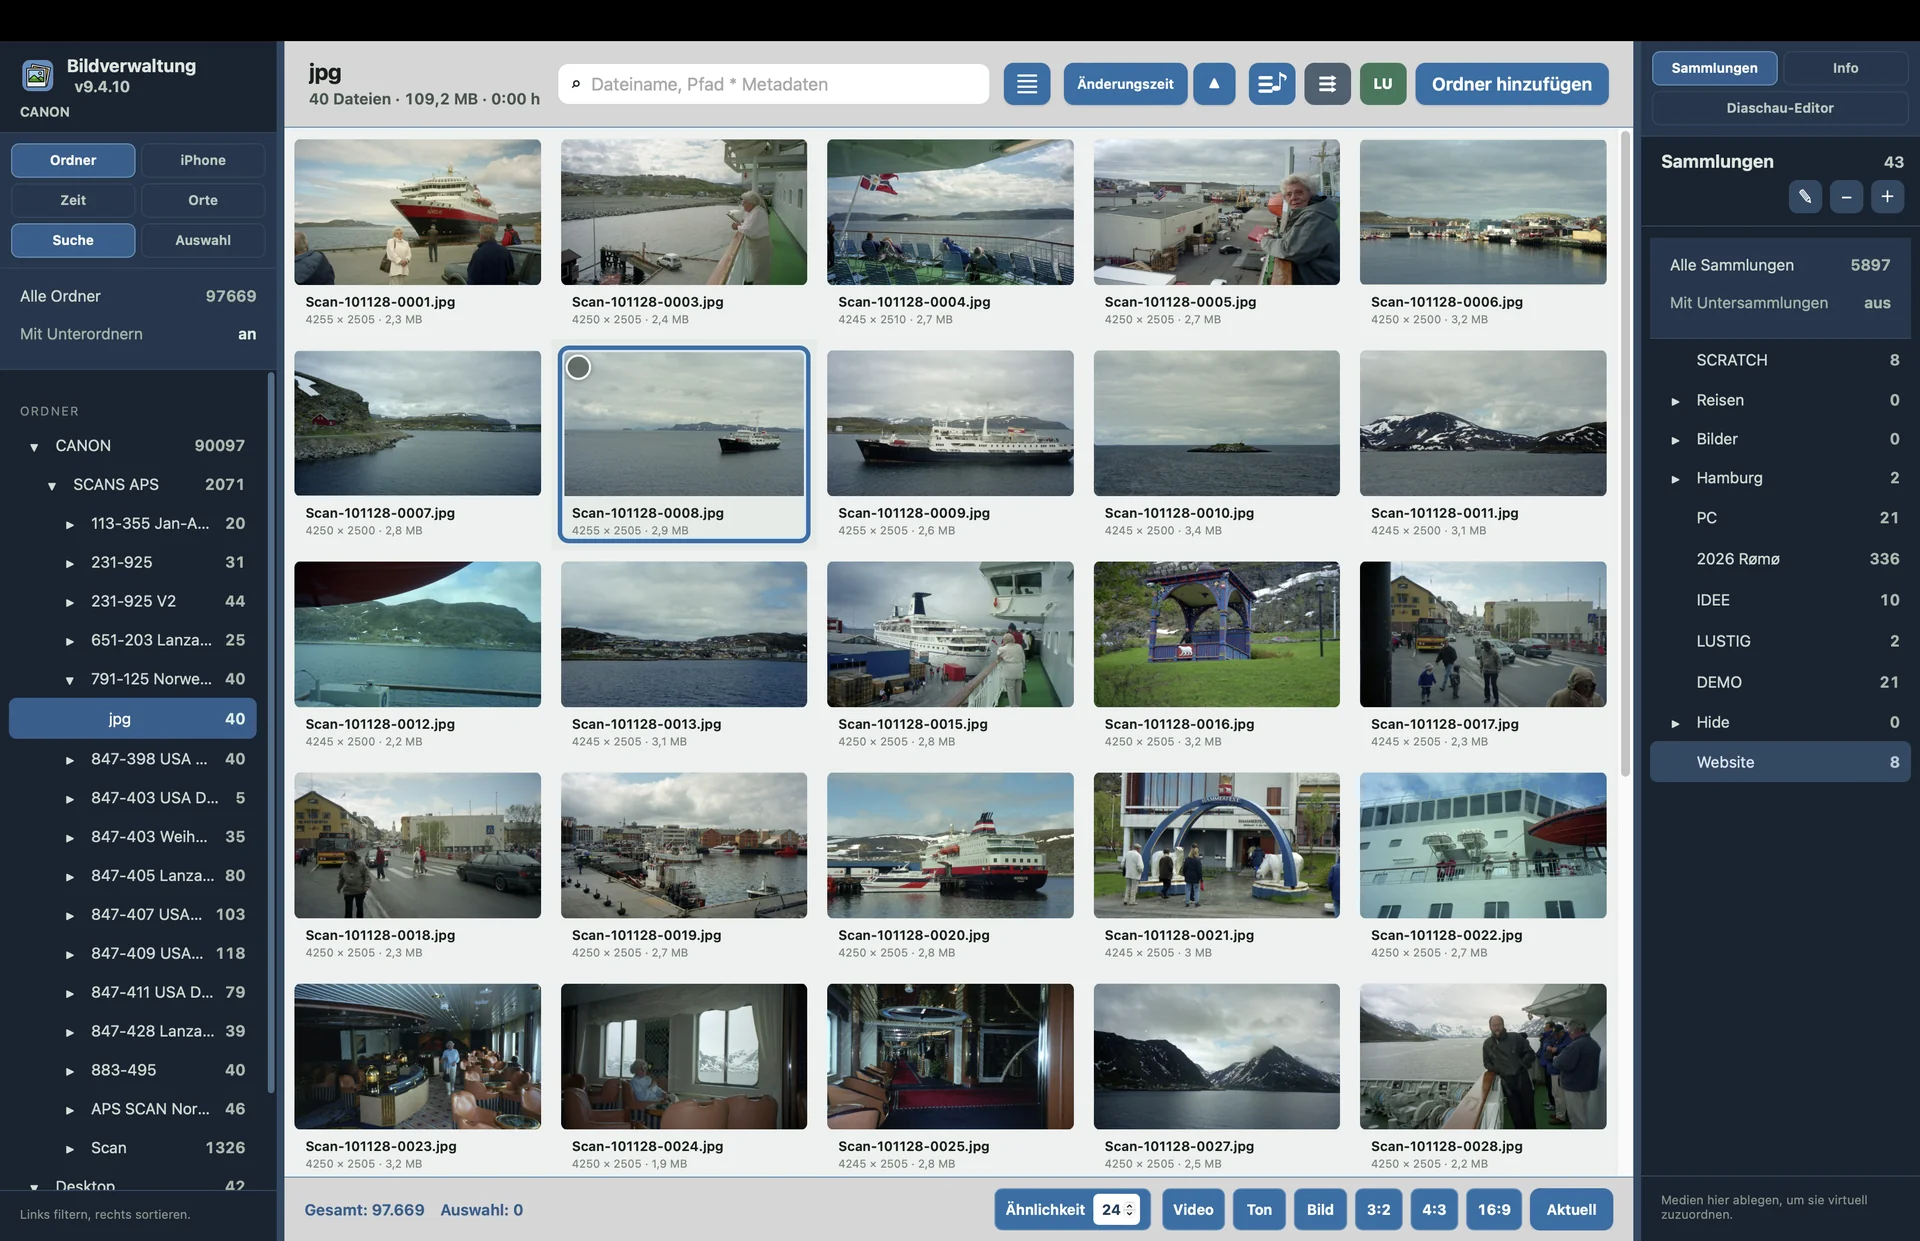Click the playlist music note icon
The height and width of the screenshot is (1241, 1920).
coord(1272,84)
